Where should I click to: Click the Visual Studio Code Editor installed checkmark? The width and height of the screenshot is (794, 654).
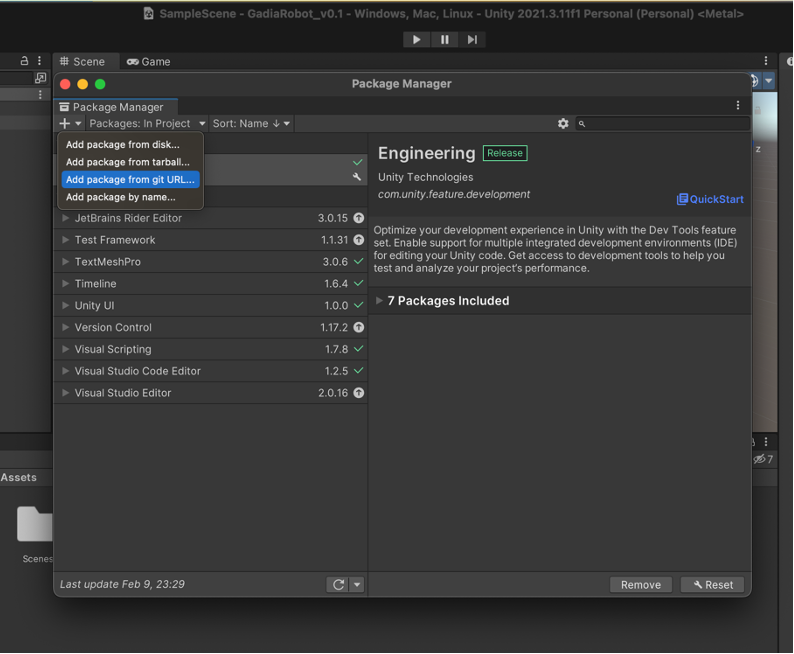tap(359, 371)
